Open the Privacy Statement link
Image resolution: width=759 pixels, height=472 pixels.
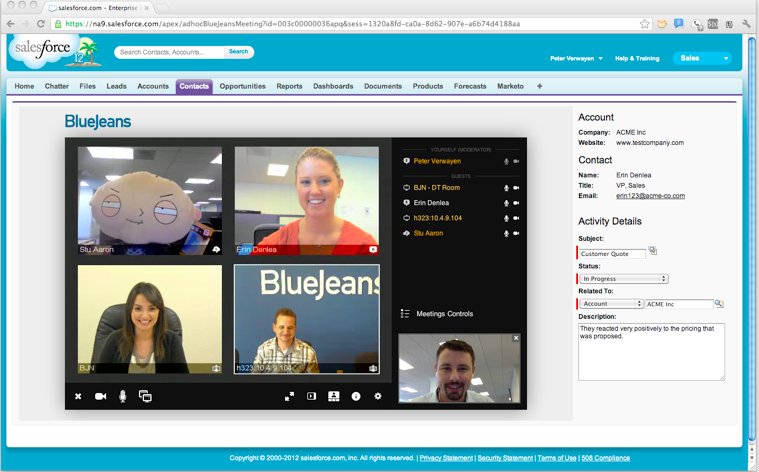(x=446, y=458)
